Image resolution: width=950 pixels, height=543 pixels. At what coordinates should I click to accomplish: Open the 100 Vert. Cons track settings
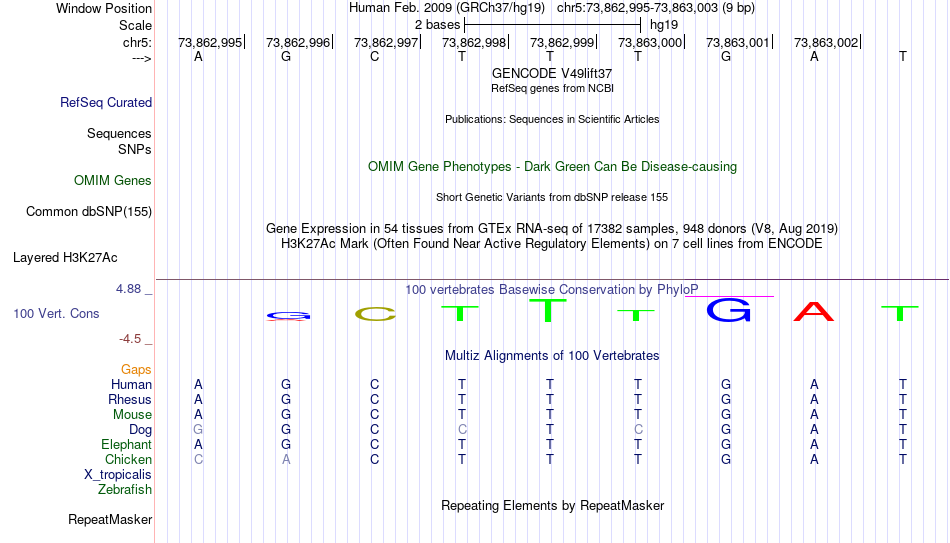pyautogui.click(x=56, y=313)
